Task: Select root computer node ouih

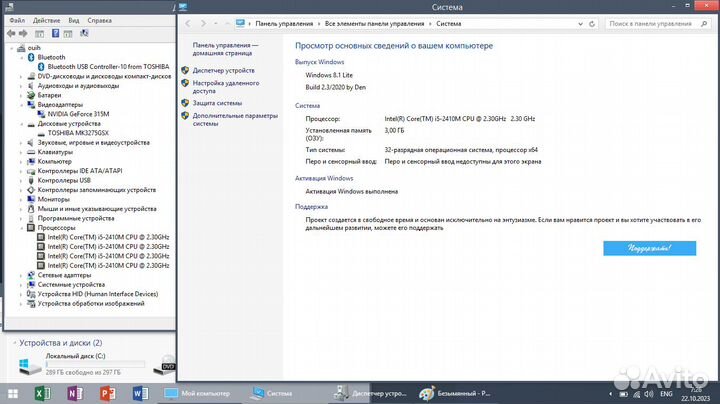Action: (x=34, y=48)
